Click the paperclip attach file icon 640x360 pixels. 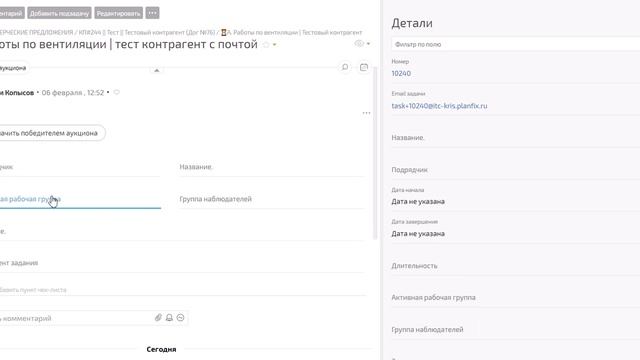click(x=158, y=318)
